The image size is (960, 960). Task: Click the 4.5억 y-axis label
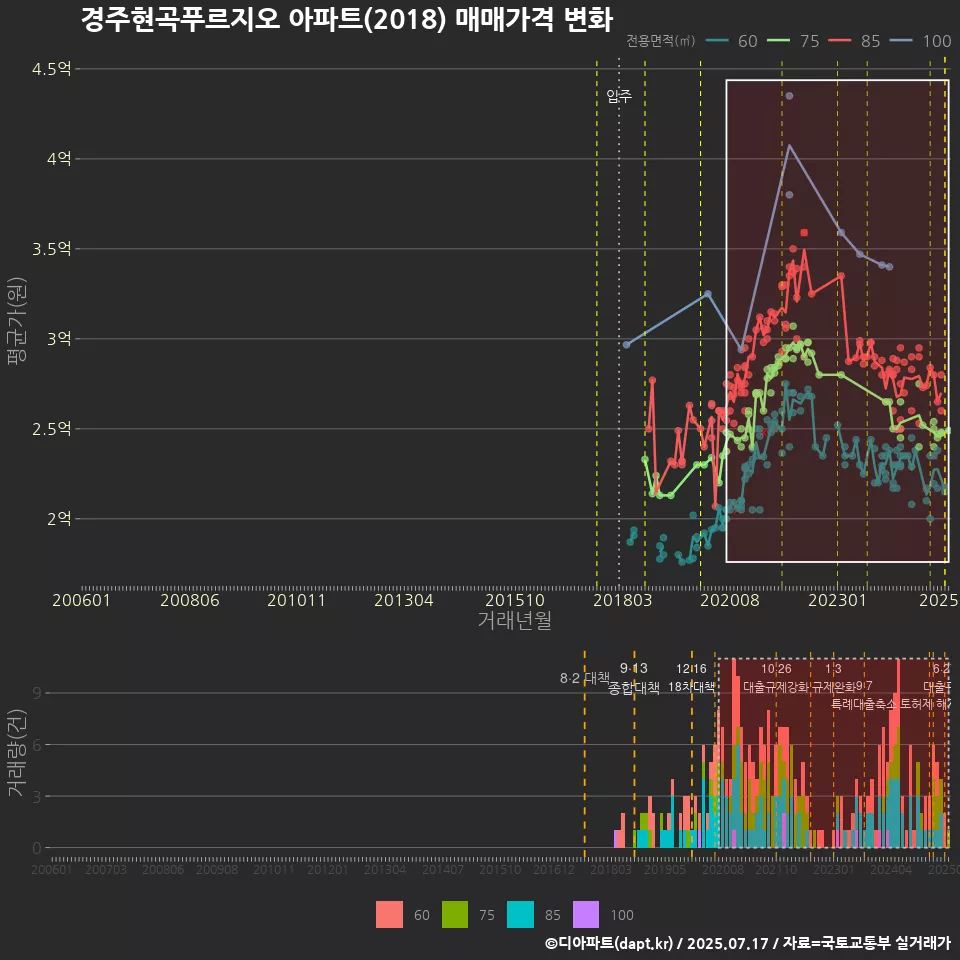click(x=51, y=69)
